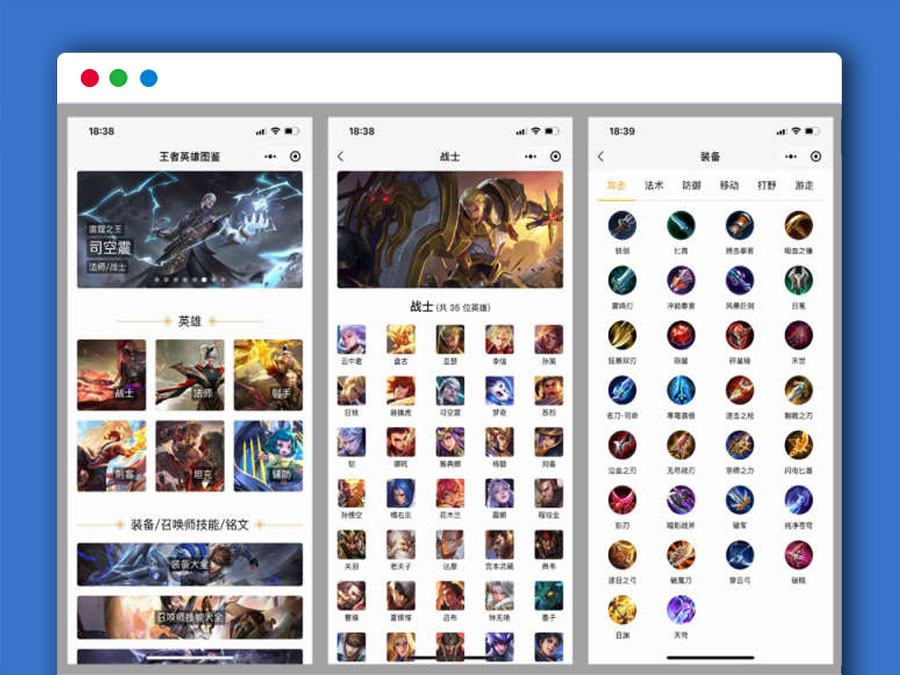Tap the 末世 equipment icon
The image size is (900, 675).
tap(798, 336)
